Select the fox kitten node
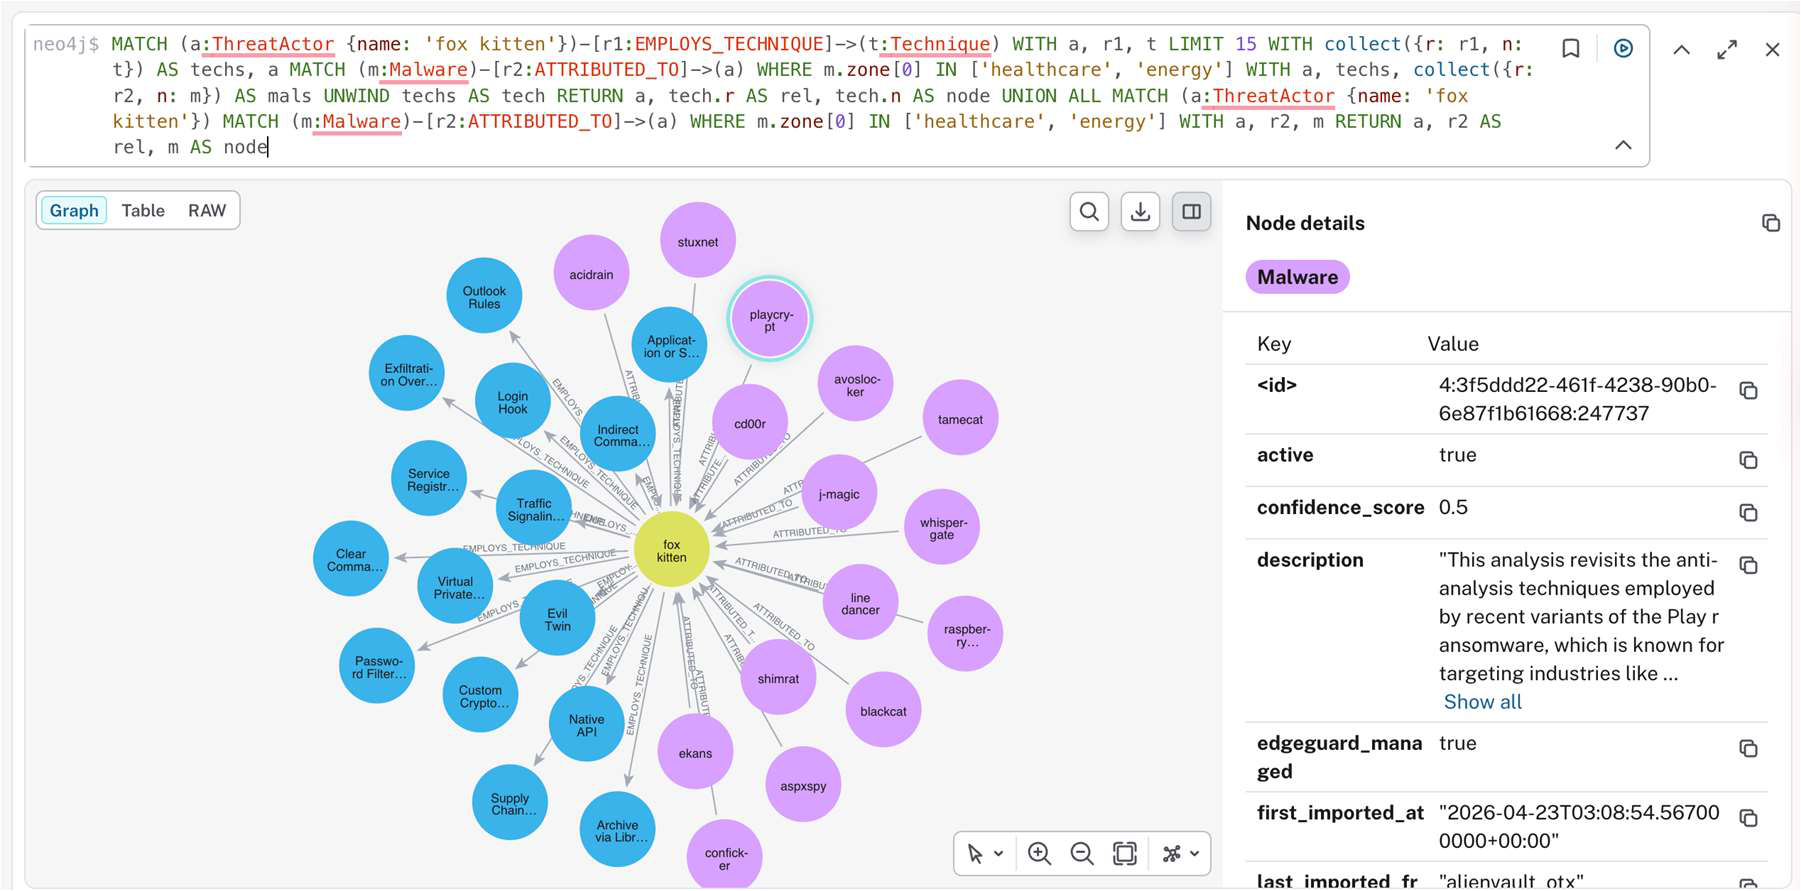 point(672,550)
